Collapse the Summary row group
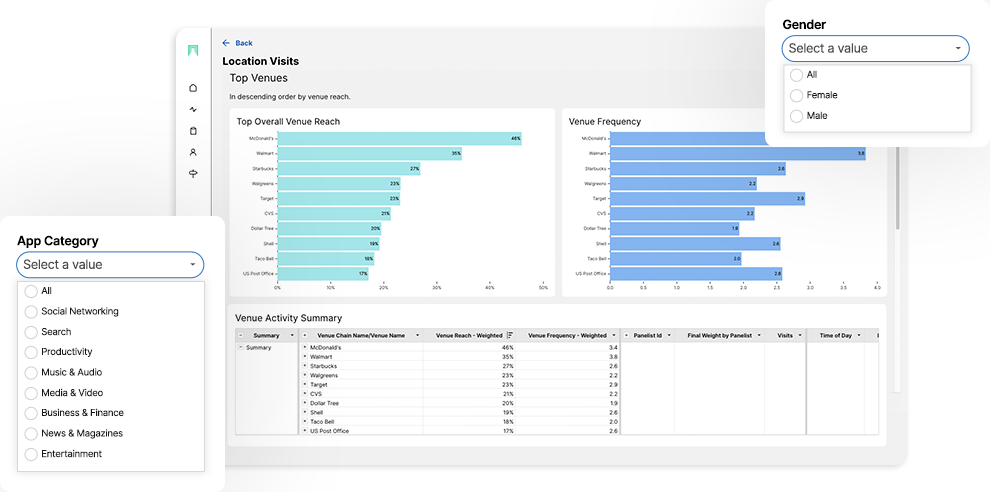 (x=241, y=347)
